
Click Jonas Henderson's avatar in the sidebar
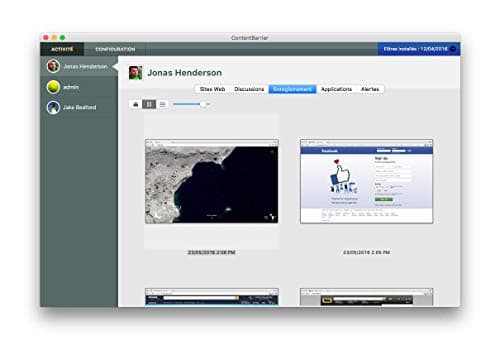(53, 66)
